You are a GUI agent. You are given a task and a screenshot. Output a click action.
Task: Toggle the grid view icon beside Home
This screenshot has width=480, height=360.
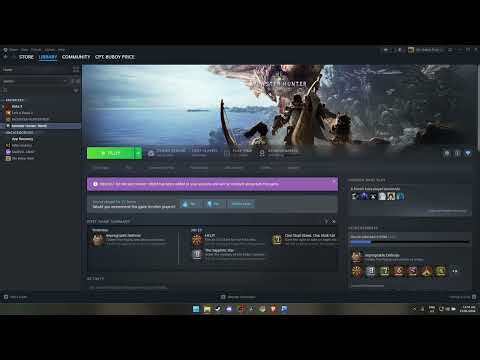pyautogui.click(x=76, y=69)
